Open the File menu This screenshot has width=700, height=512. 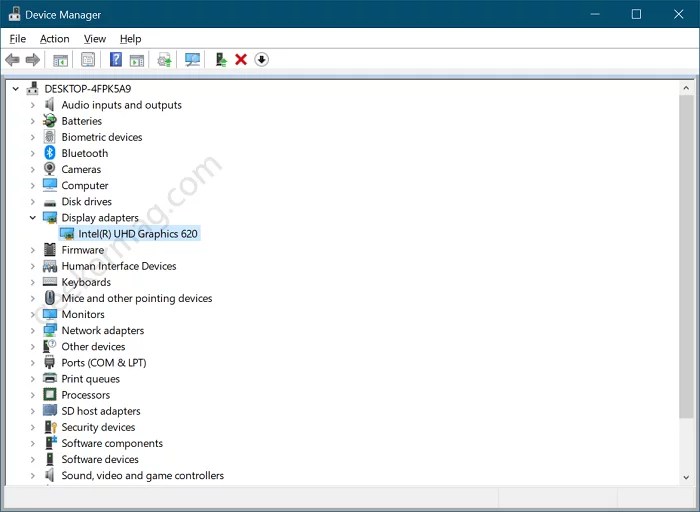click(x=17, y=39)
